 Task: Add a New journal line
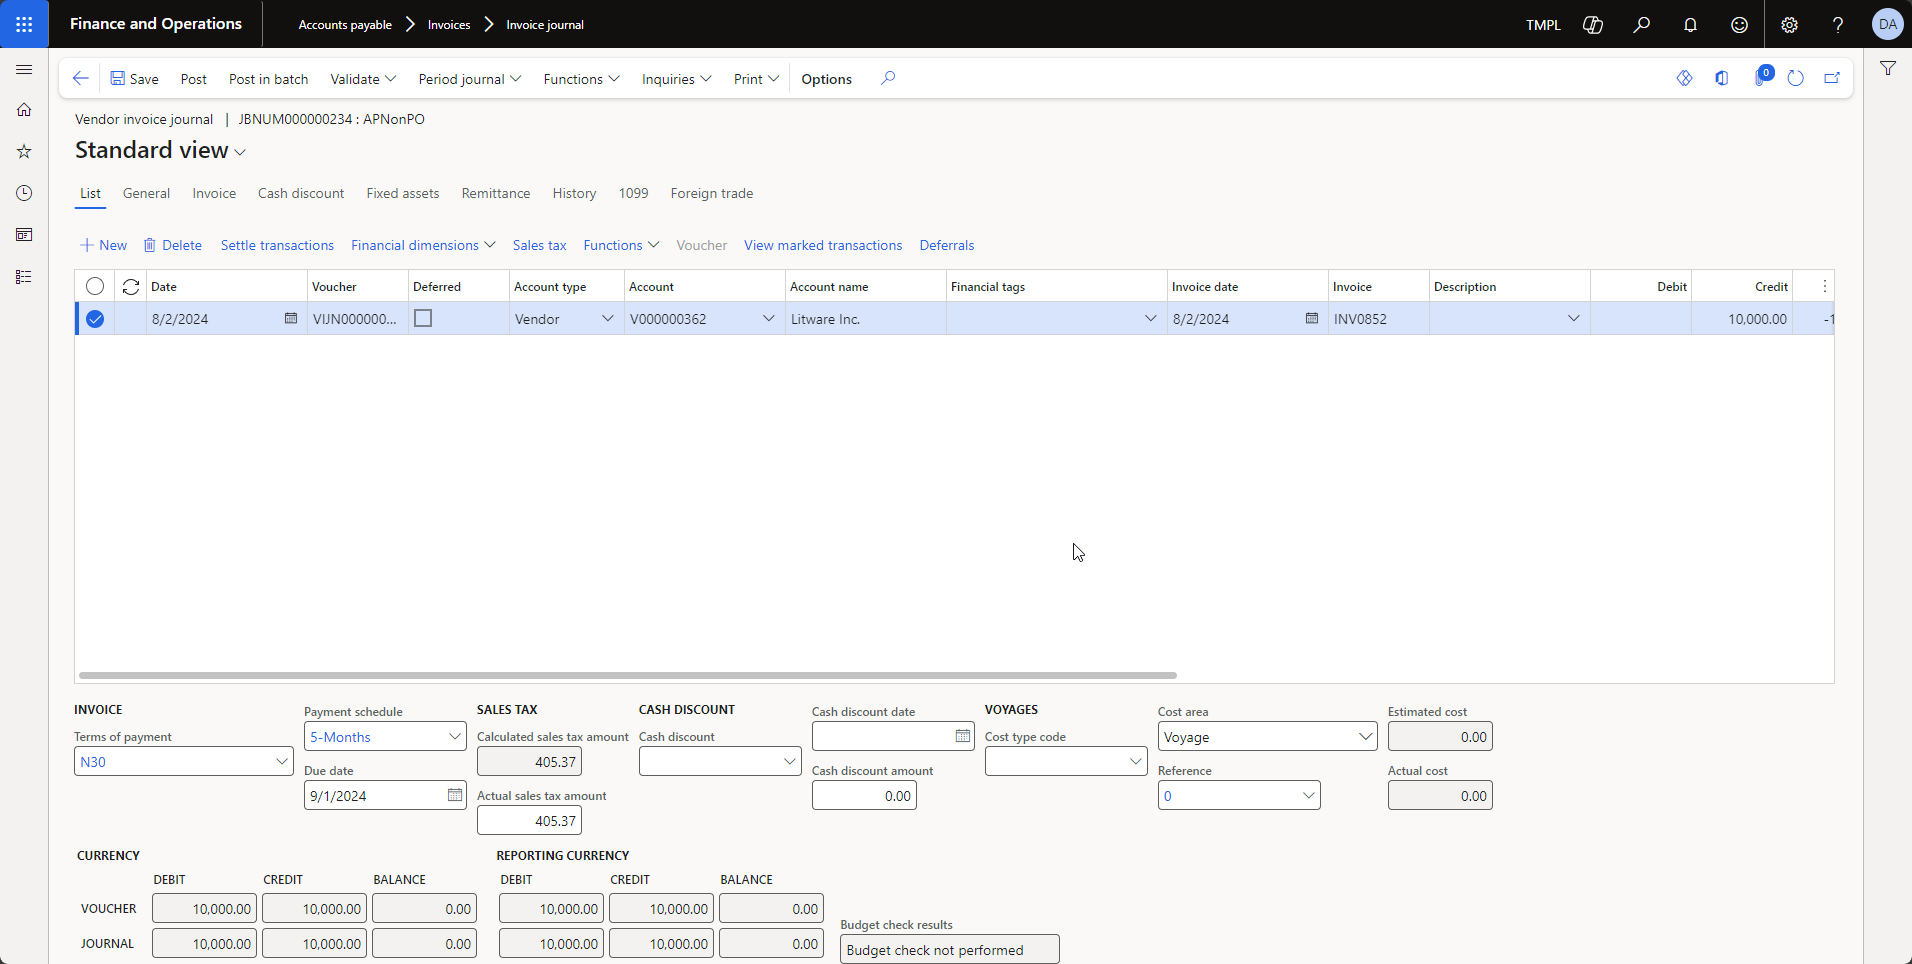104,245
